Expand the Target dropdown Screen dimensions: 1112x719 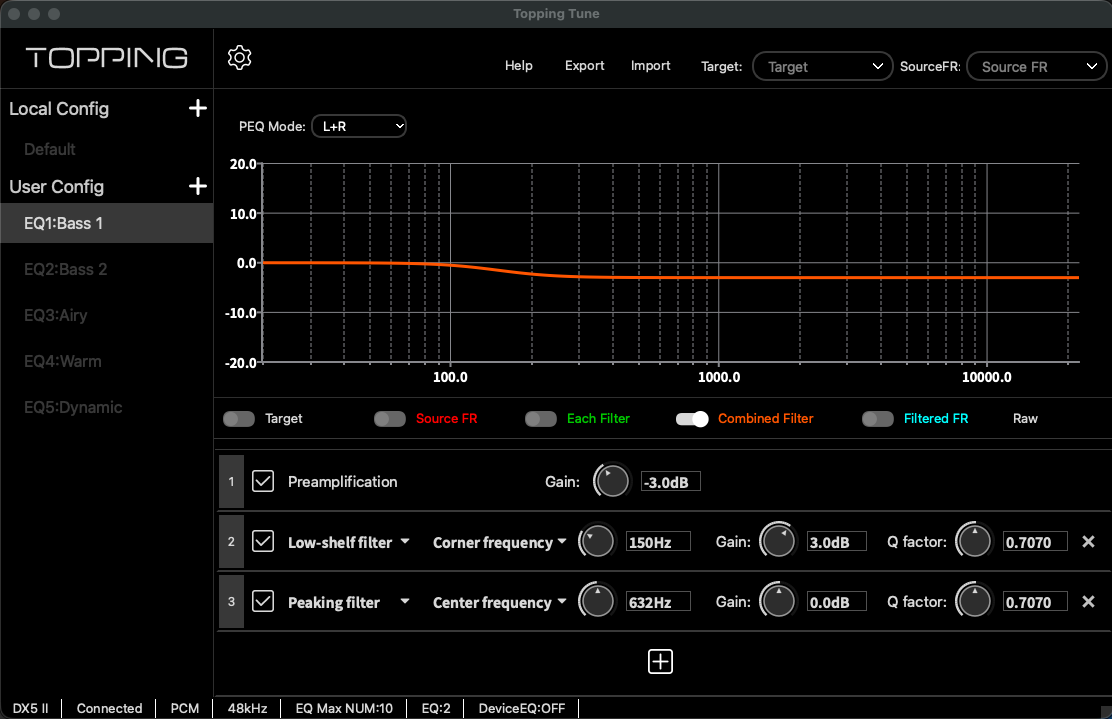(822, 66)
